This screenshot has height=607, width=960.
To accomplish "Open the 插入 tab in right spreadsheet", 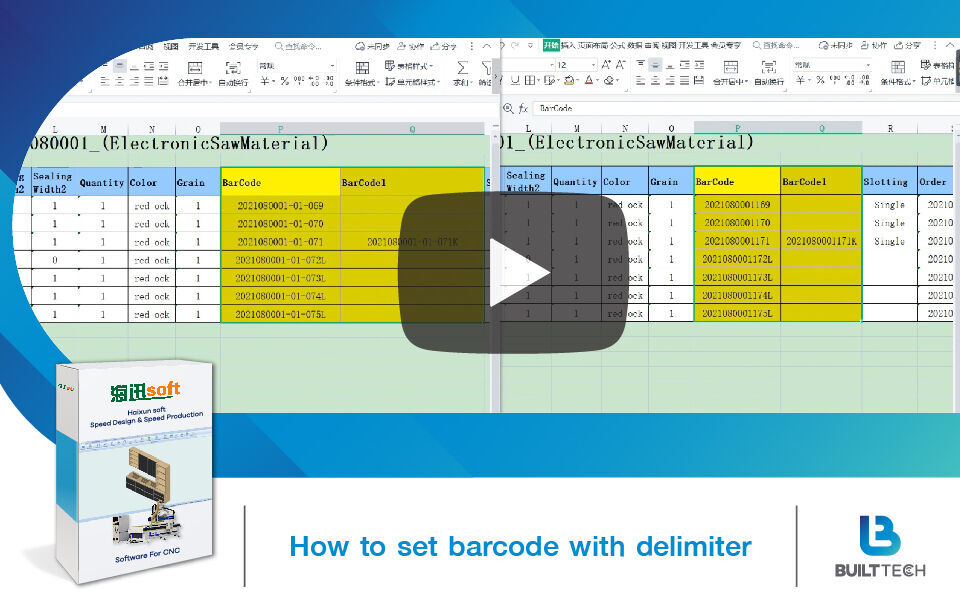I will [568, 45].
